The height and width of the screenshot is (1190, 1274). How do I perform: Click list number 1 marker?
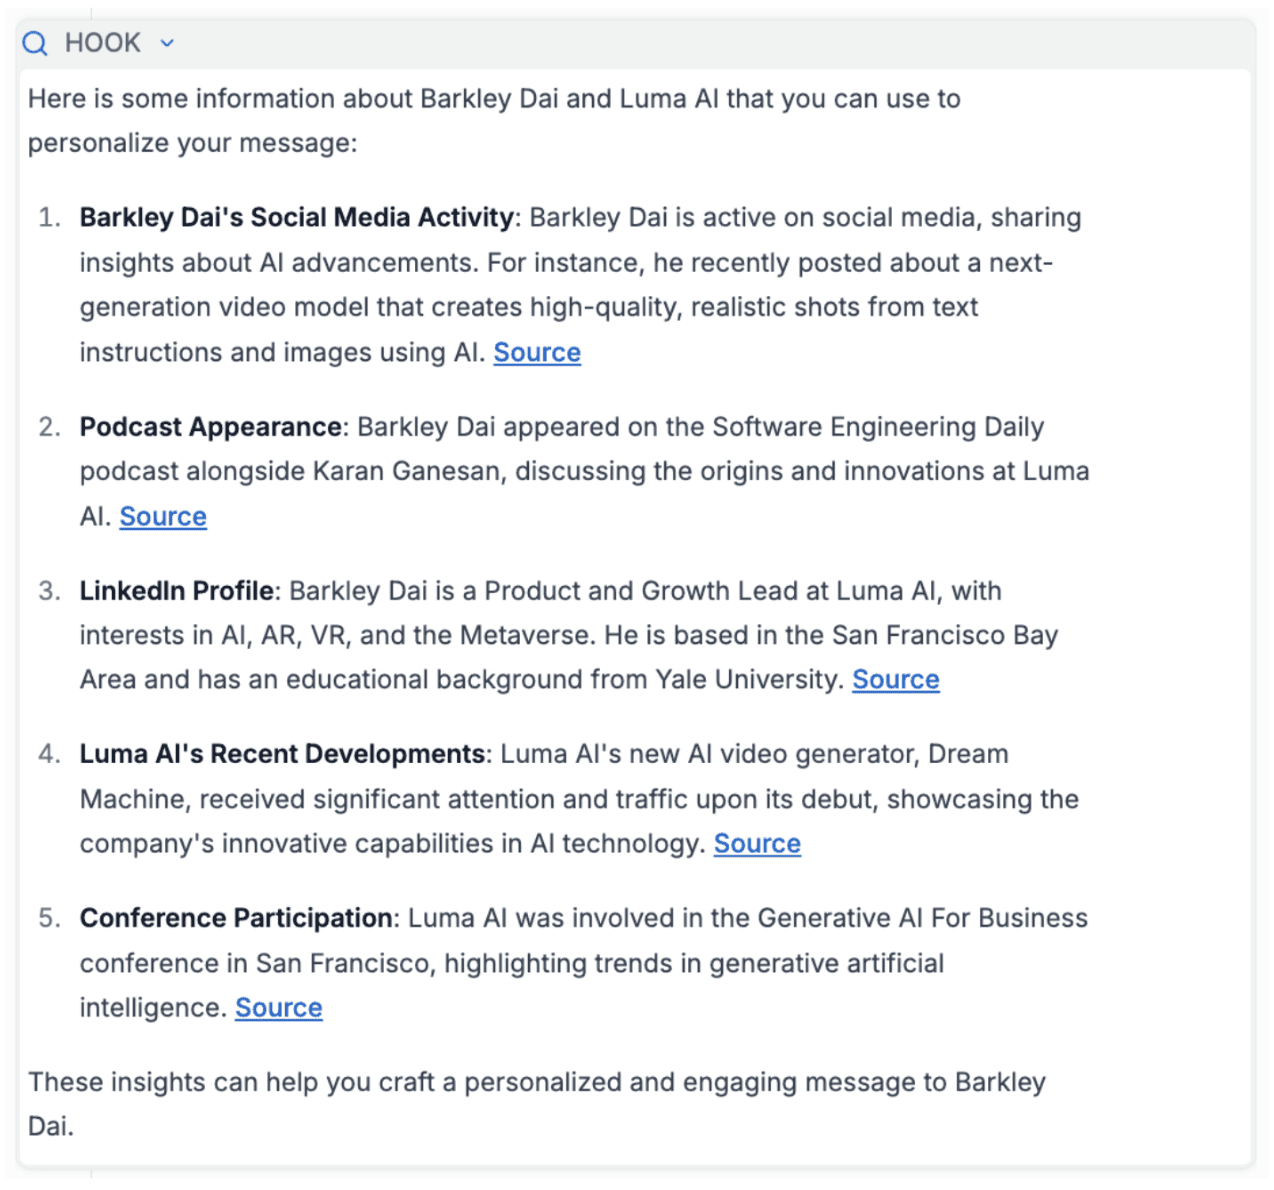click(49, 218)
